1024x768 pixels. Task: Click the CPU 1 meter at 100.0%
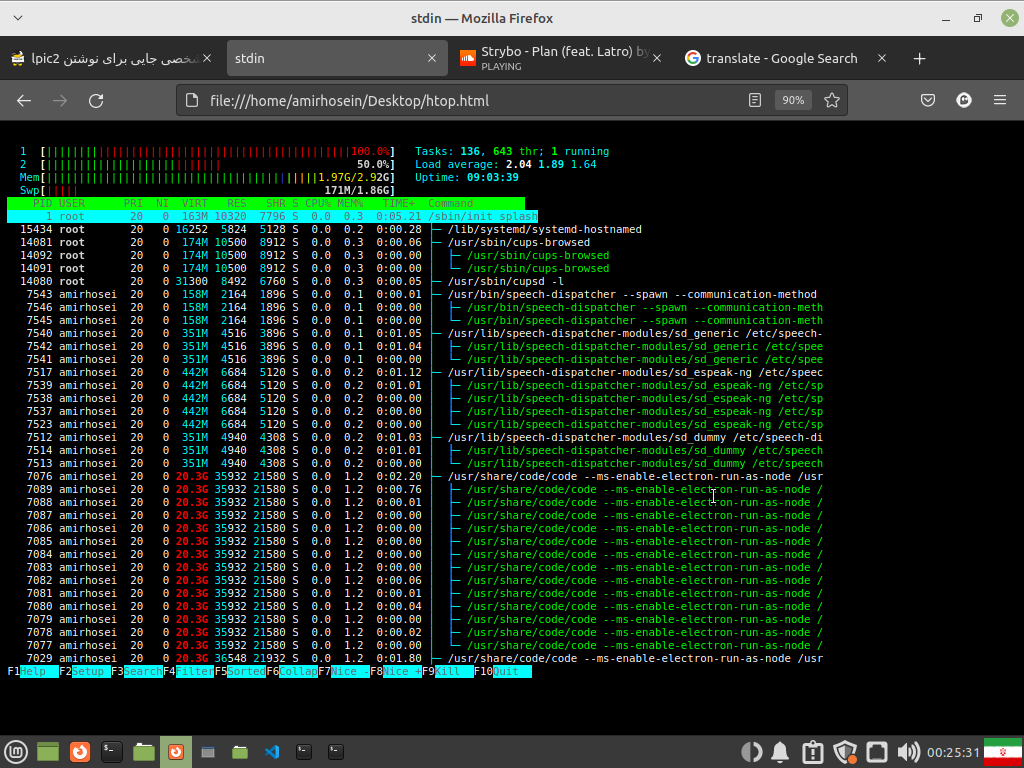click(208, 152)
